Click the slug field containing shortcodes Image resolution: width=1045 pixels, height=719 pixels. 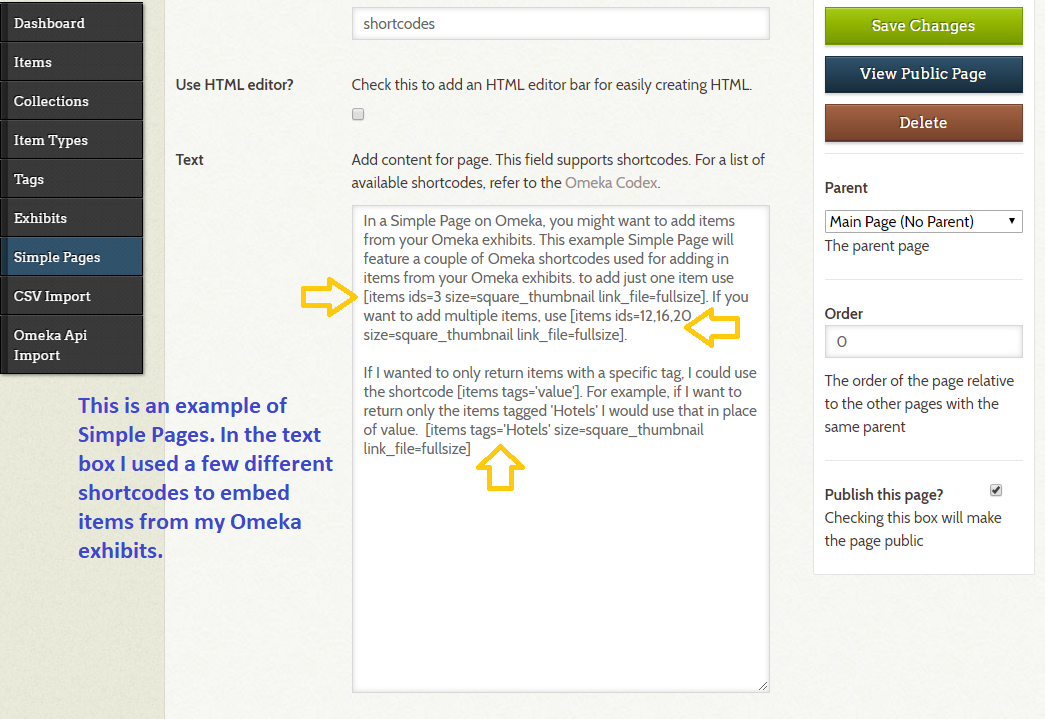(x=560, y=24)
